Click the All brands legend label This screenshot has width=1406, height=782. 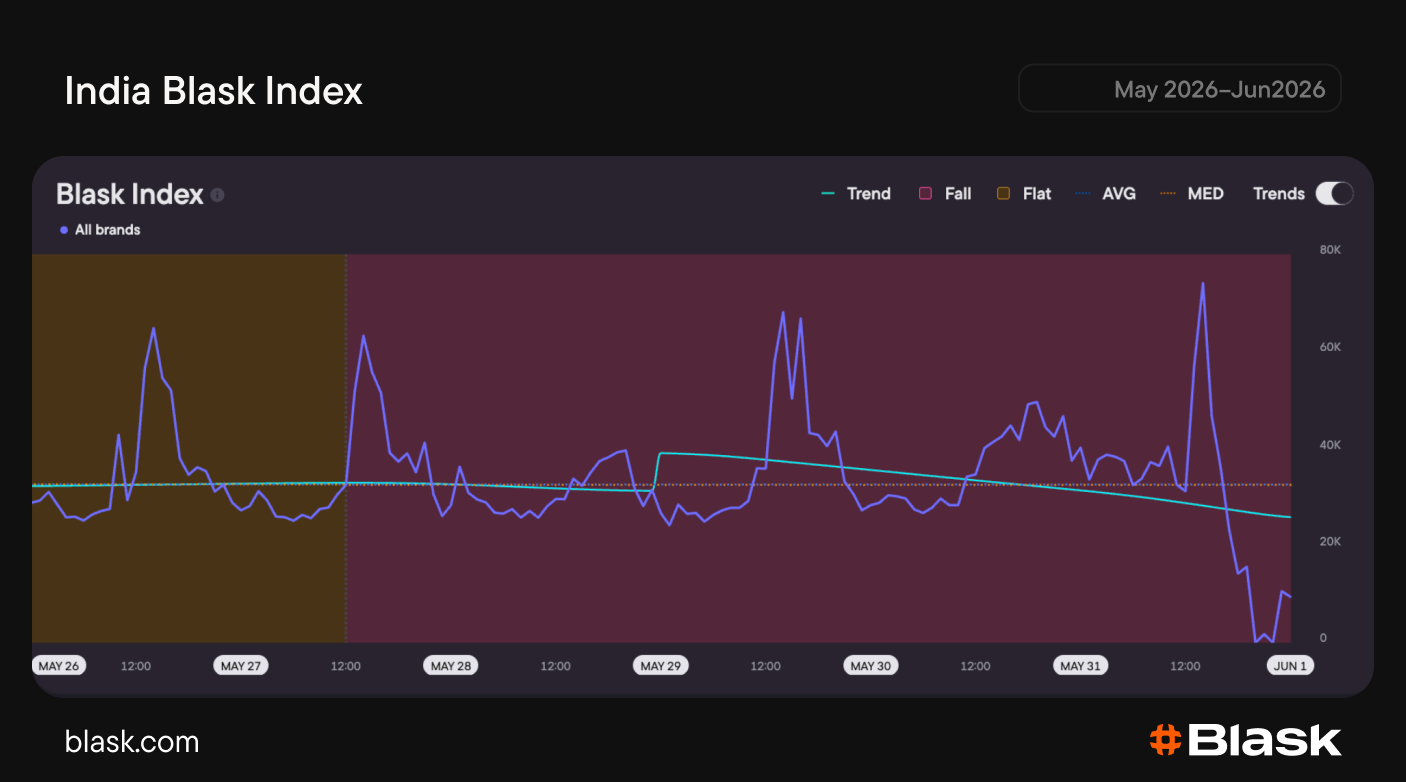[108, 230]
